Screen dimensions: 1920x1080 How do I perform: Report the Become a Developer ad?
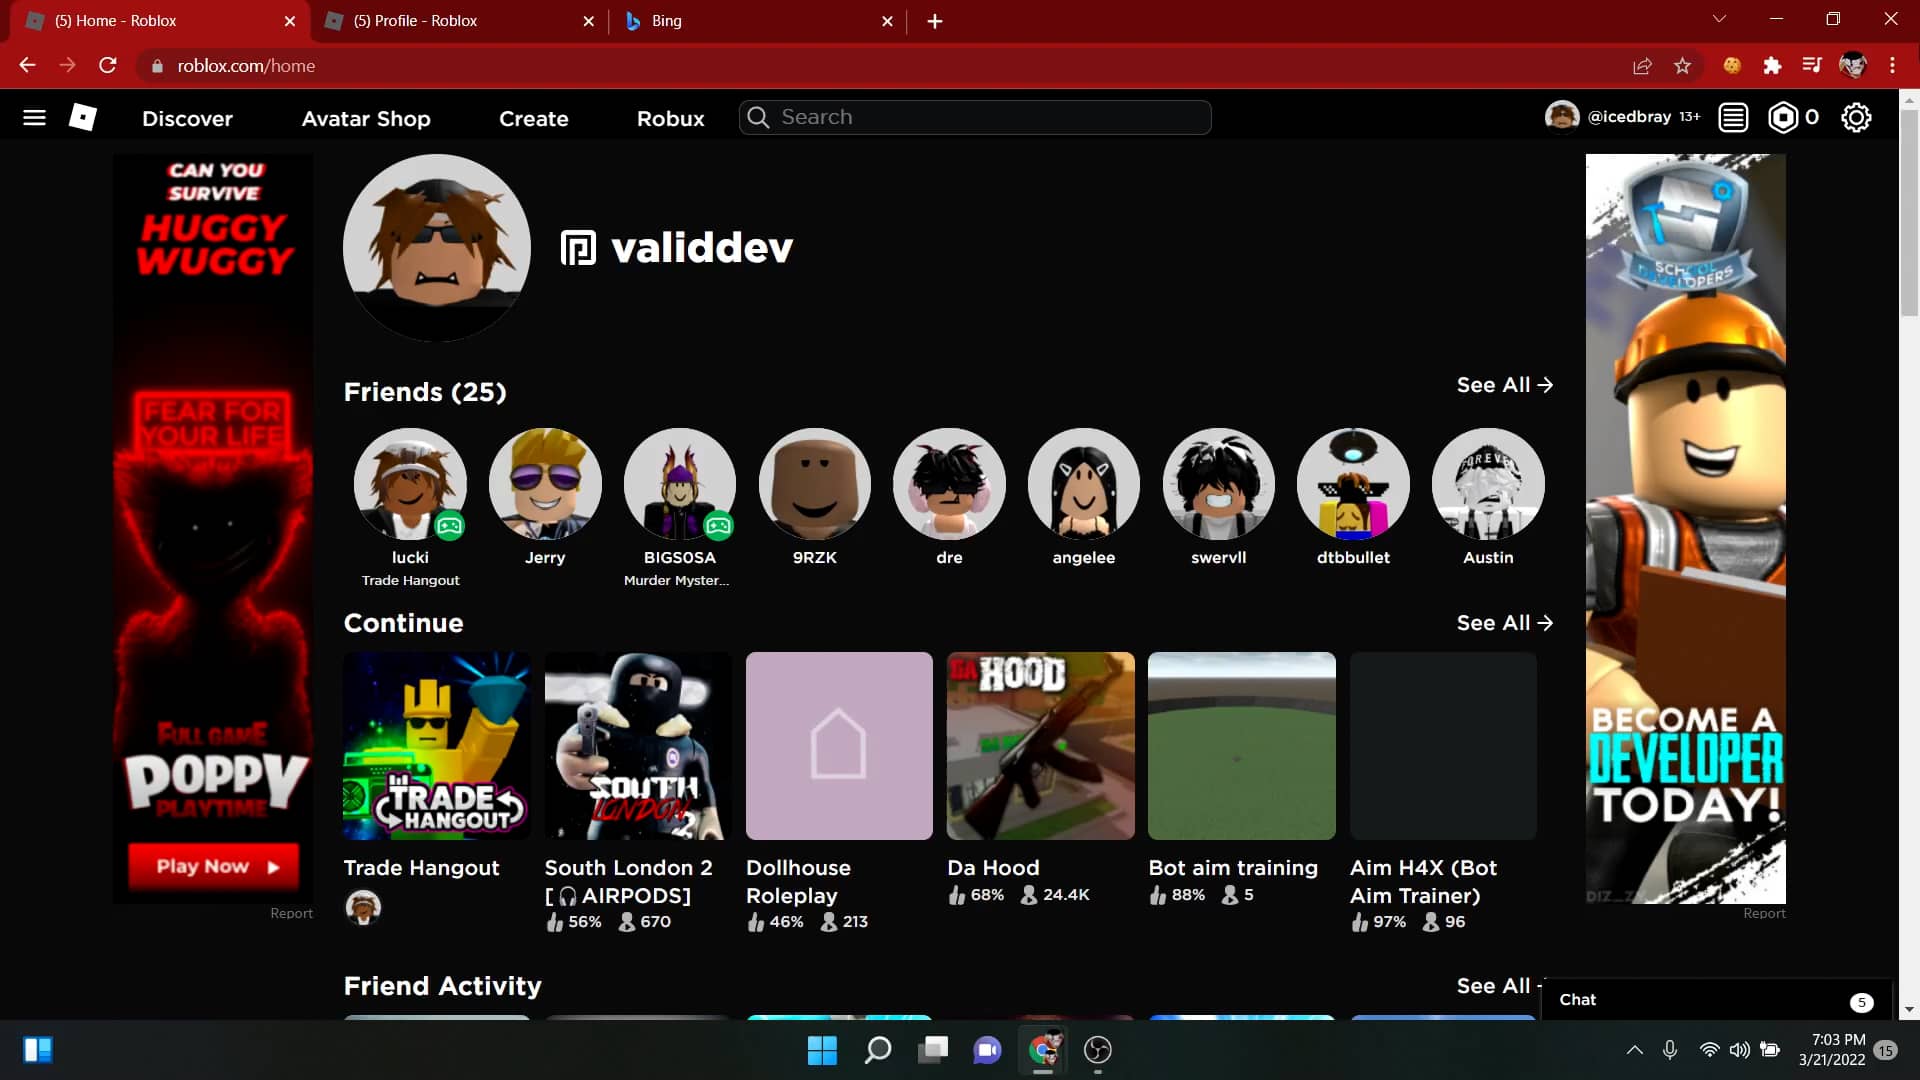(1764, 914)
